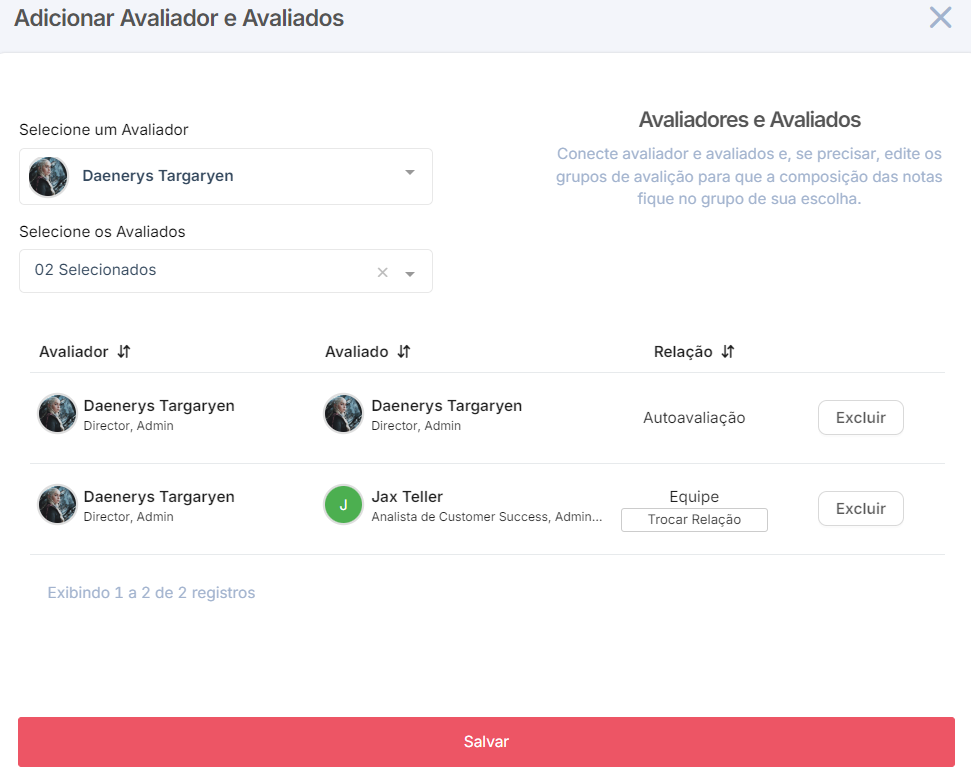Click evaluator avatar in the Jax Teller row
The image size is (971, 778).
click(x=57, y=504)
